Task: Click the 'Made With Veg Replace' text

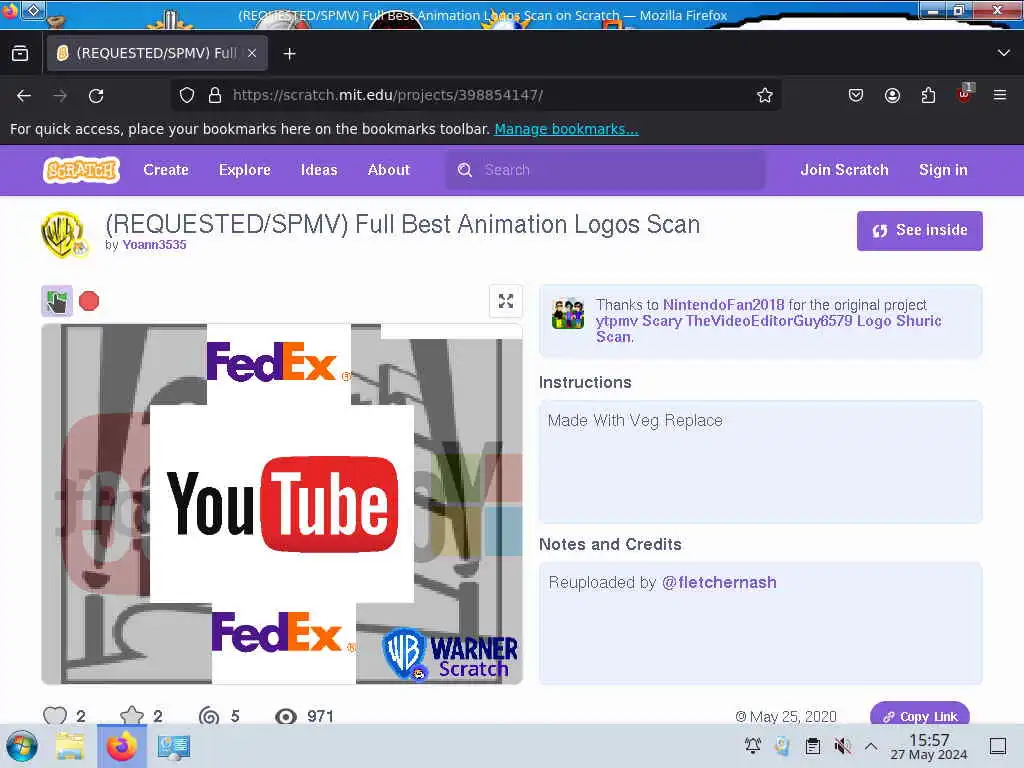Action: (635, 421)
